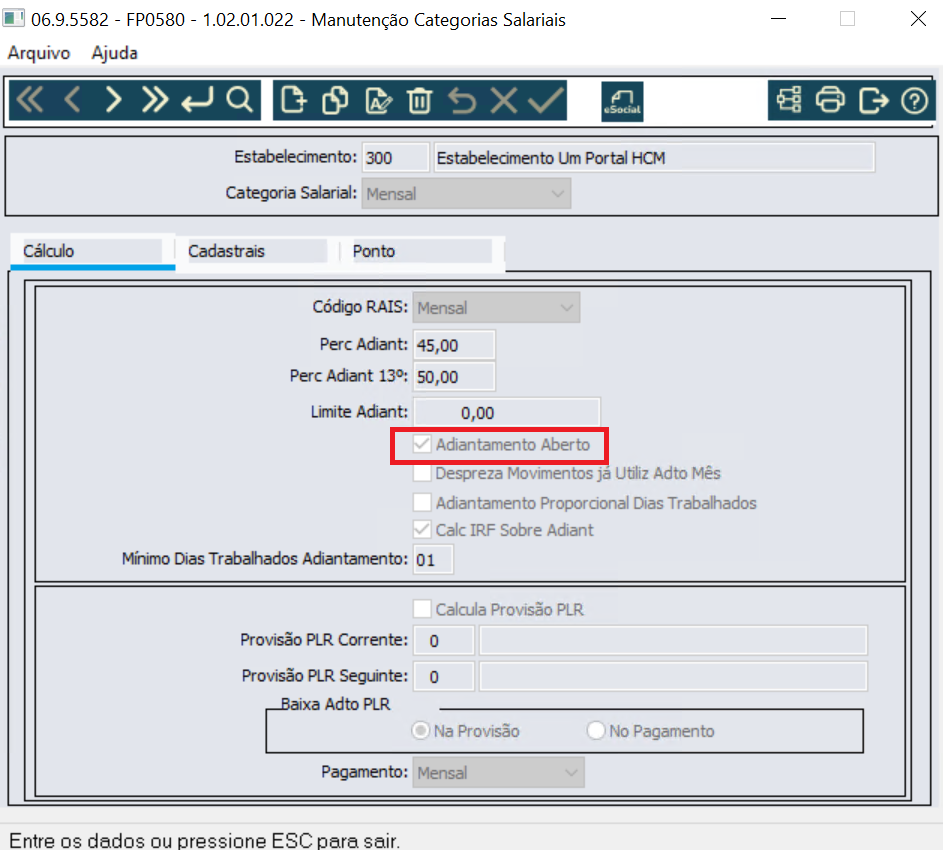
Task: Toggle Adiantamento Aberto checkbox
Action: [422, 445]
